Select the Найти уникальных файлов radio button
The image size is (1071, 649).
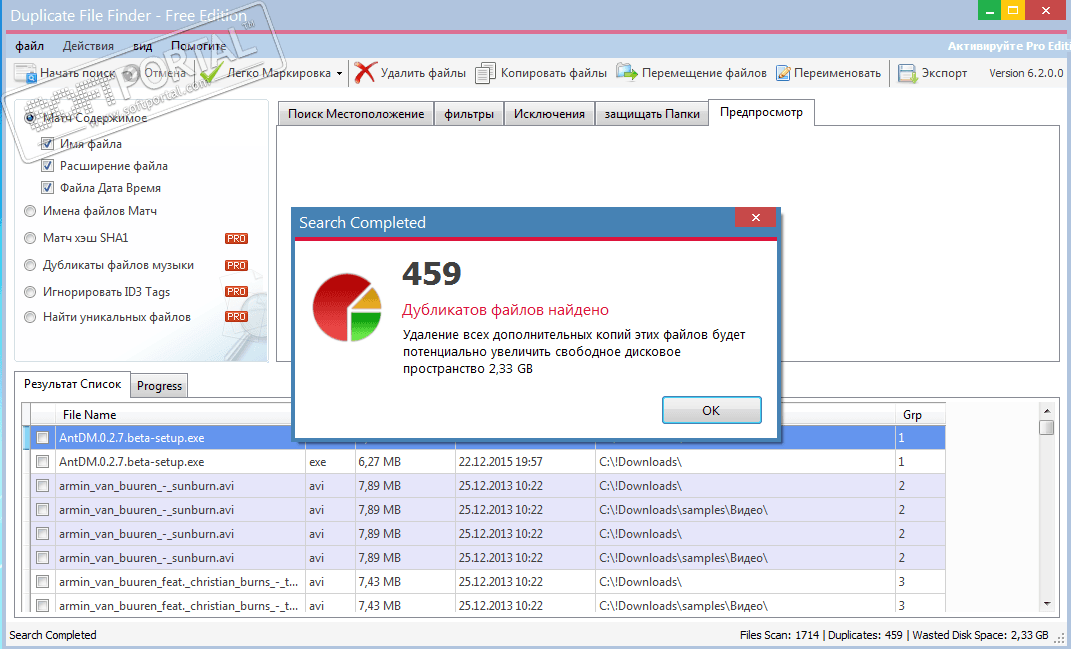(x=30, y=317)
